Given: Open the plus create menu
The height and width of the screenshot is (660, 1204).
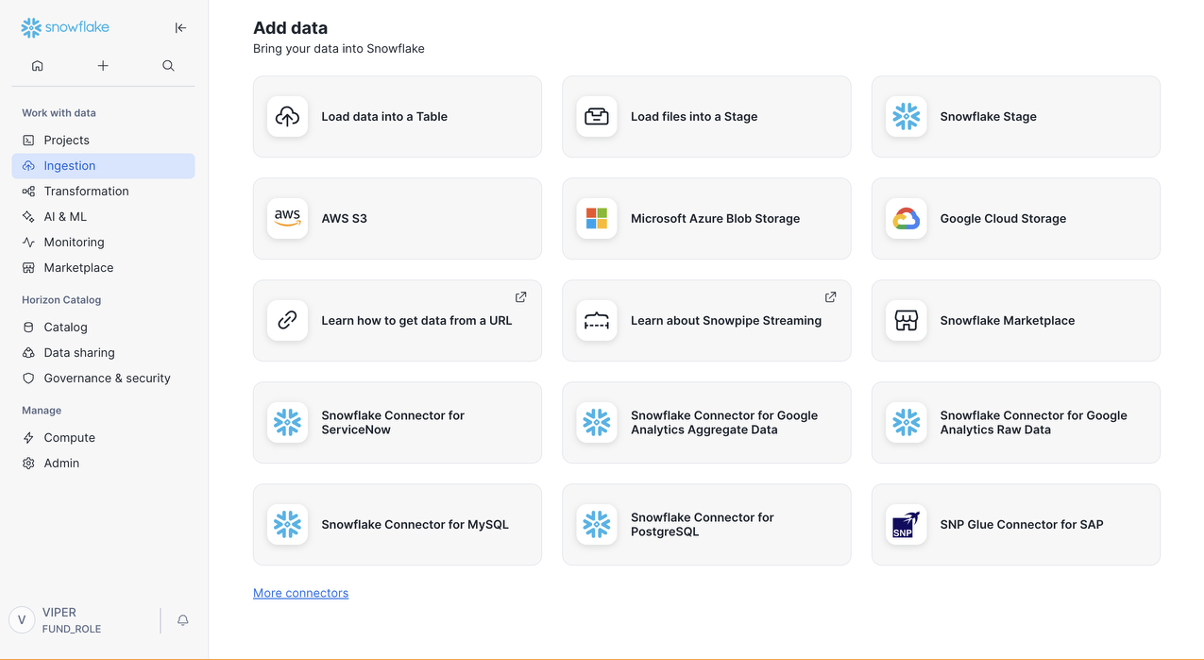Looking at the screenshot, I should tap(103, 66).
